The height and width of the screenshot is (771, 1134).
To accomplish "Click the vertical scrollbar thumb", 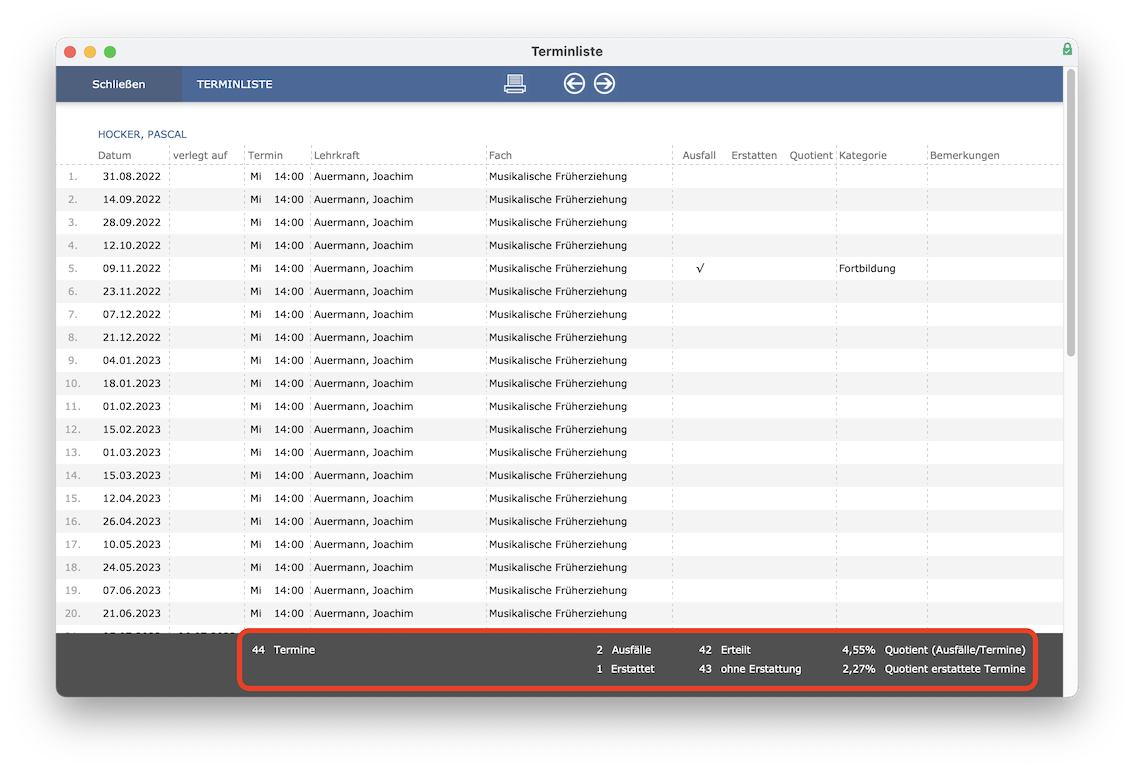I will 1071,211.
